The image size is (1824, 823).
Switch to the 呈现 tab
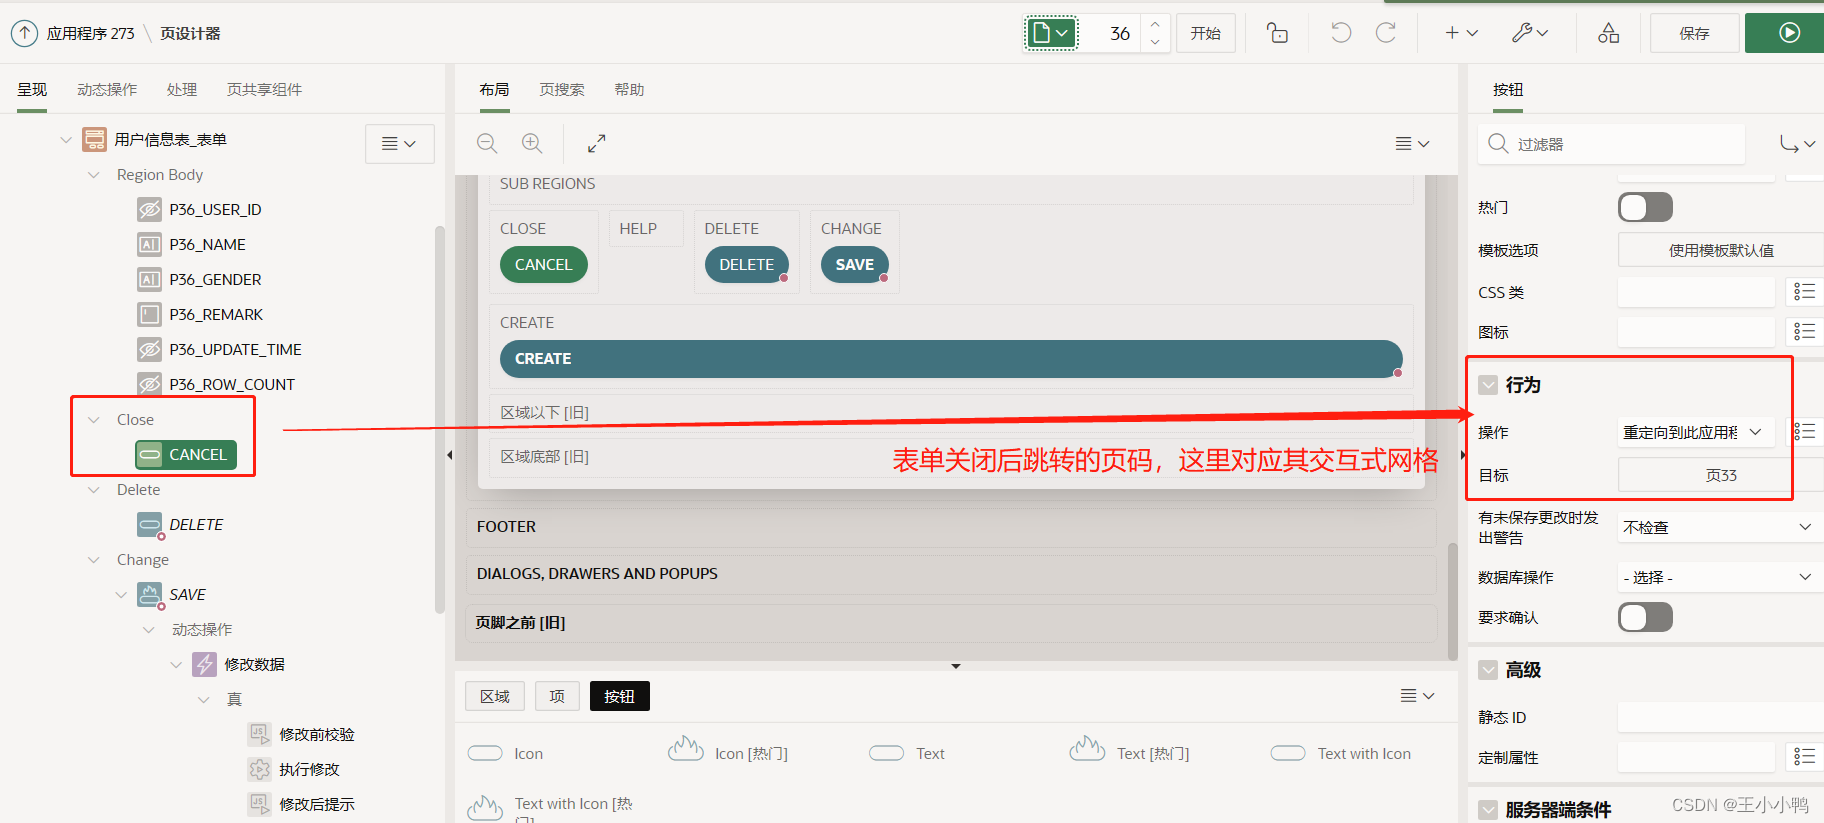[x=32, y=89]
